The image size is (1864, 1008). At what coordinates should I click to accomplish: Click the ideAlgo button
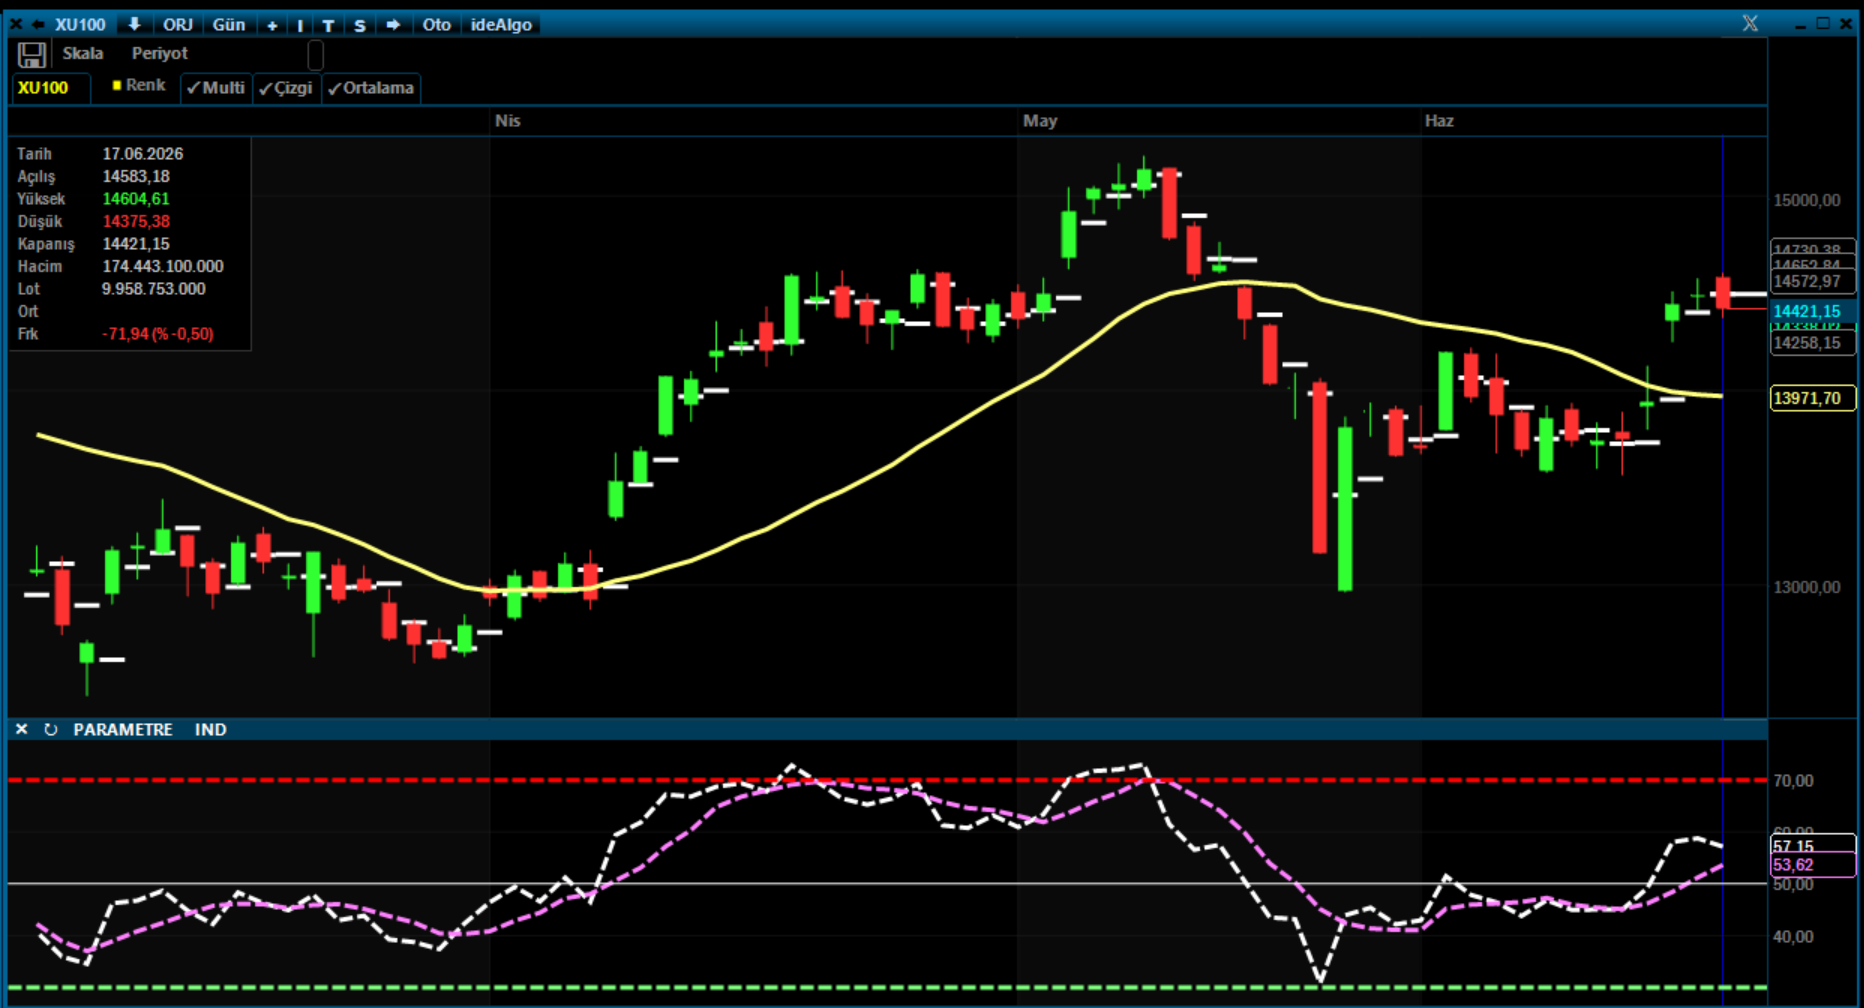[x=501, y=25]
